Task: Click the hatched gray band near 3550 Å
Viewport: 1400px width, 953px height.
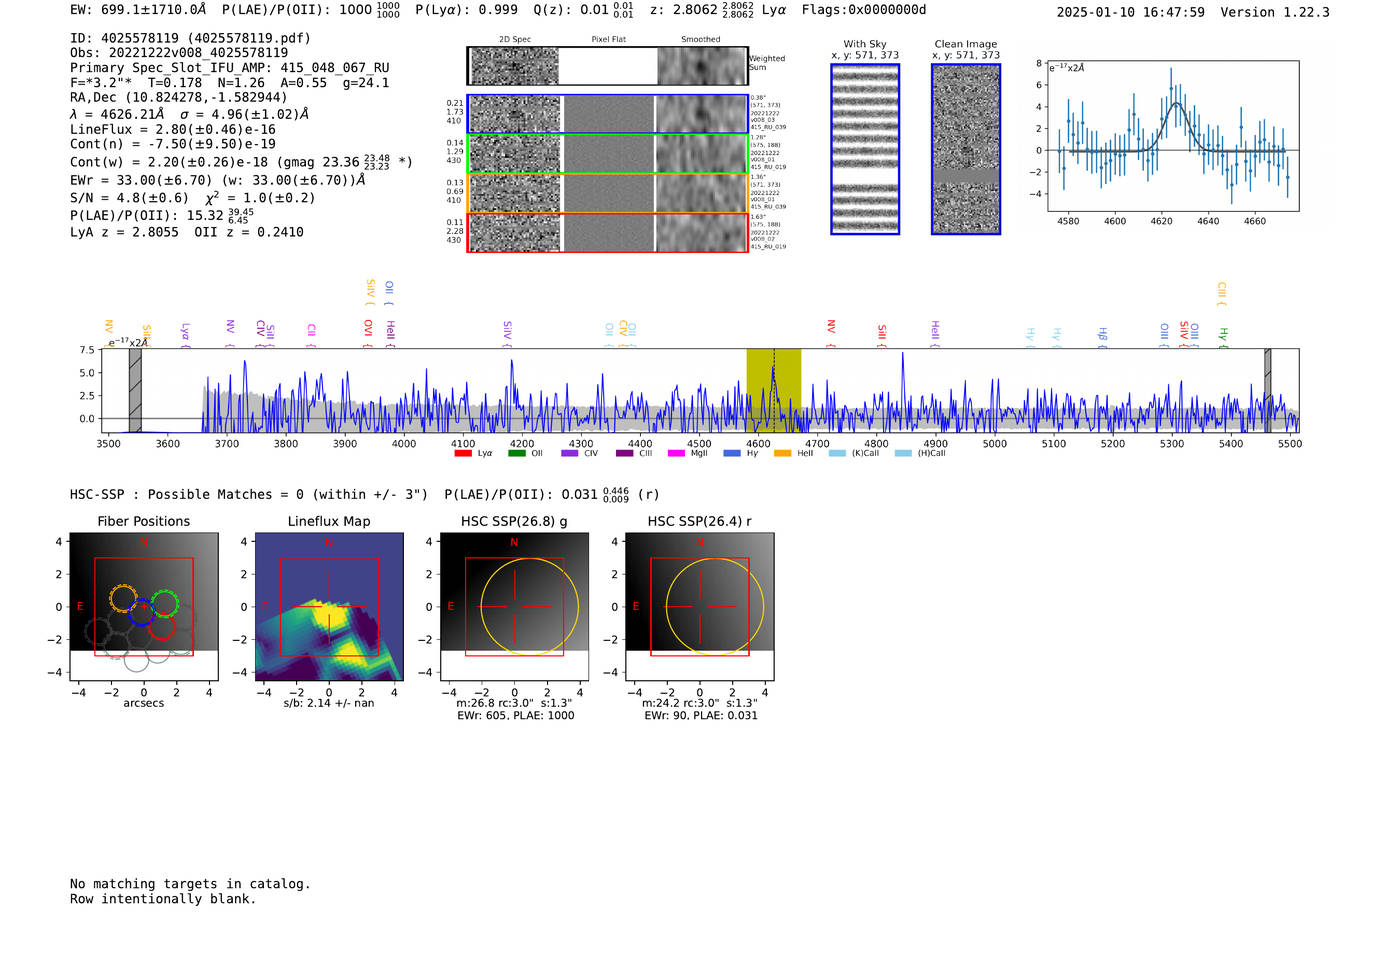Action: click(135, 390)
